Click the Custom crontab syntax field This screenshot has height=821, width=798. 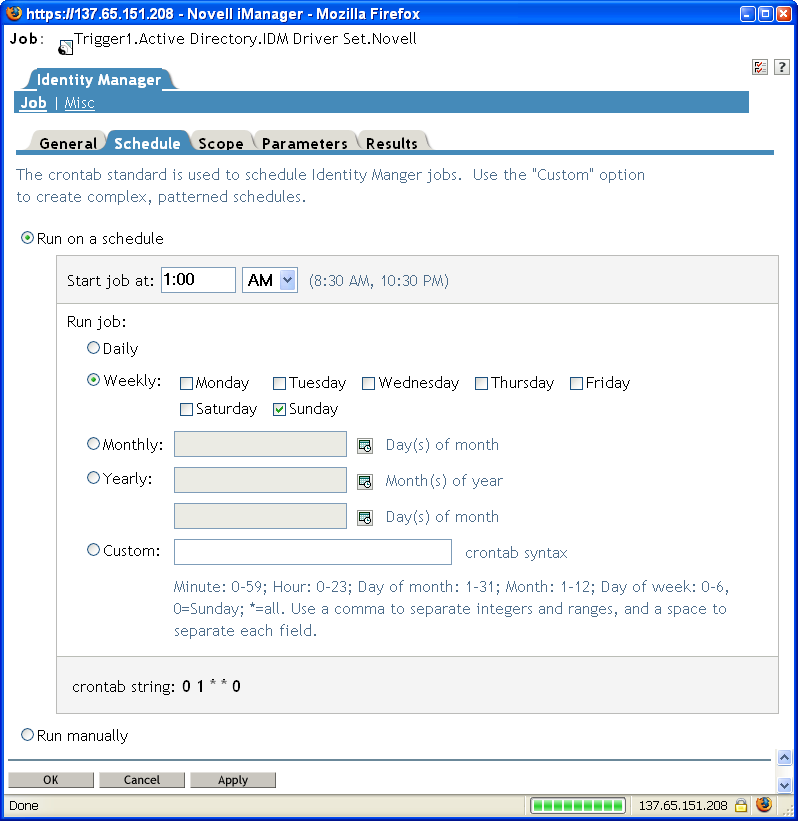coord(313,552)
